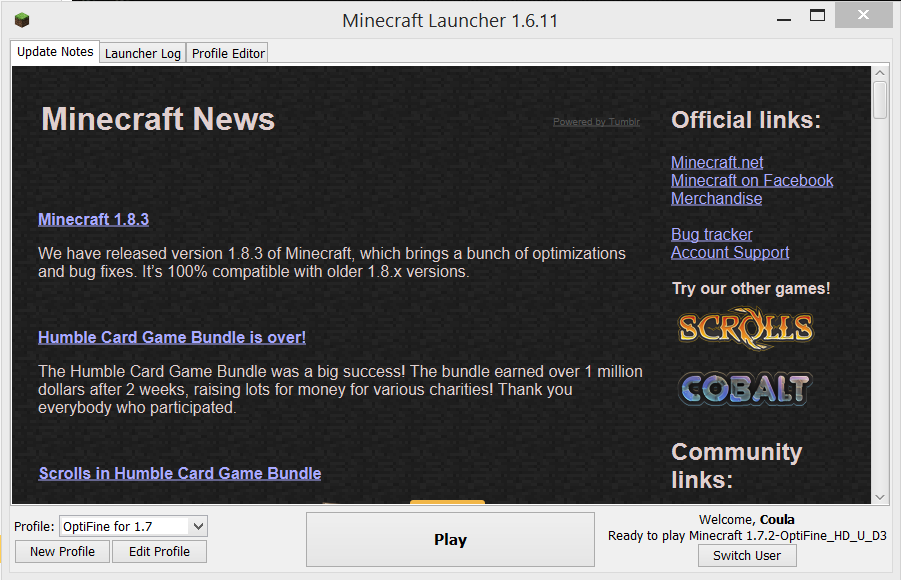Image resolution: width=901 pixels, height=580 pixels.
Task: Click the Official links: heading
Action: (746, 120)
